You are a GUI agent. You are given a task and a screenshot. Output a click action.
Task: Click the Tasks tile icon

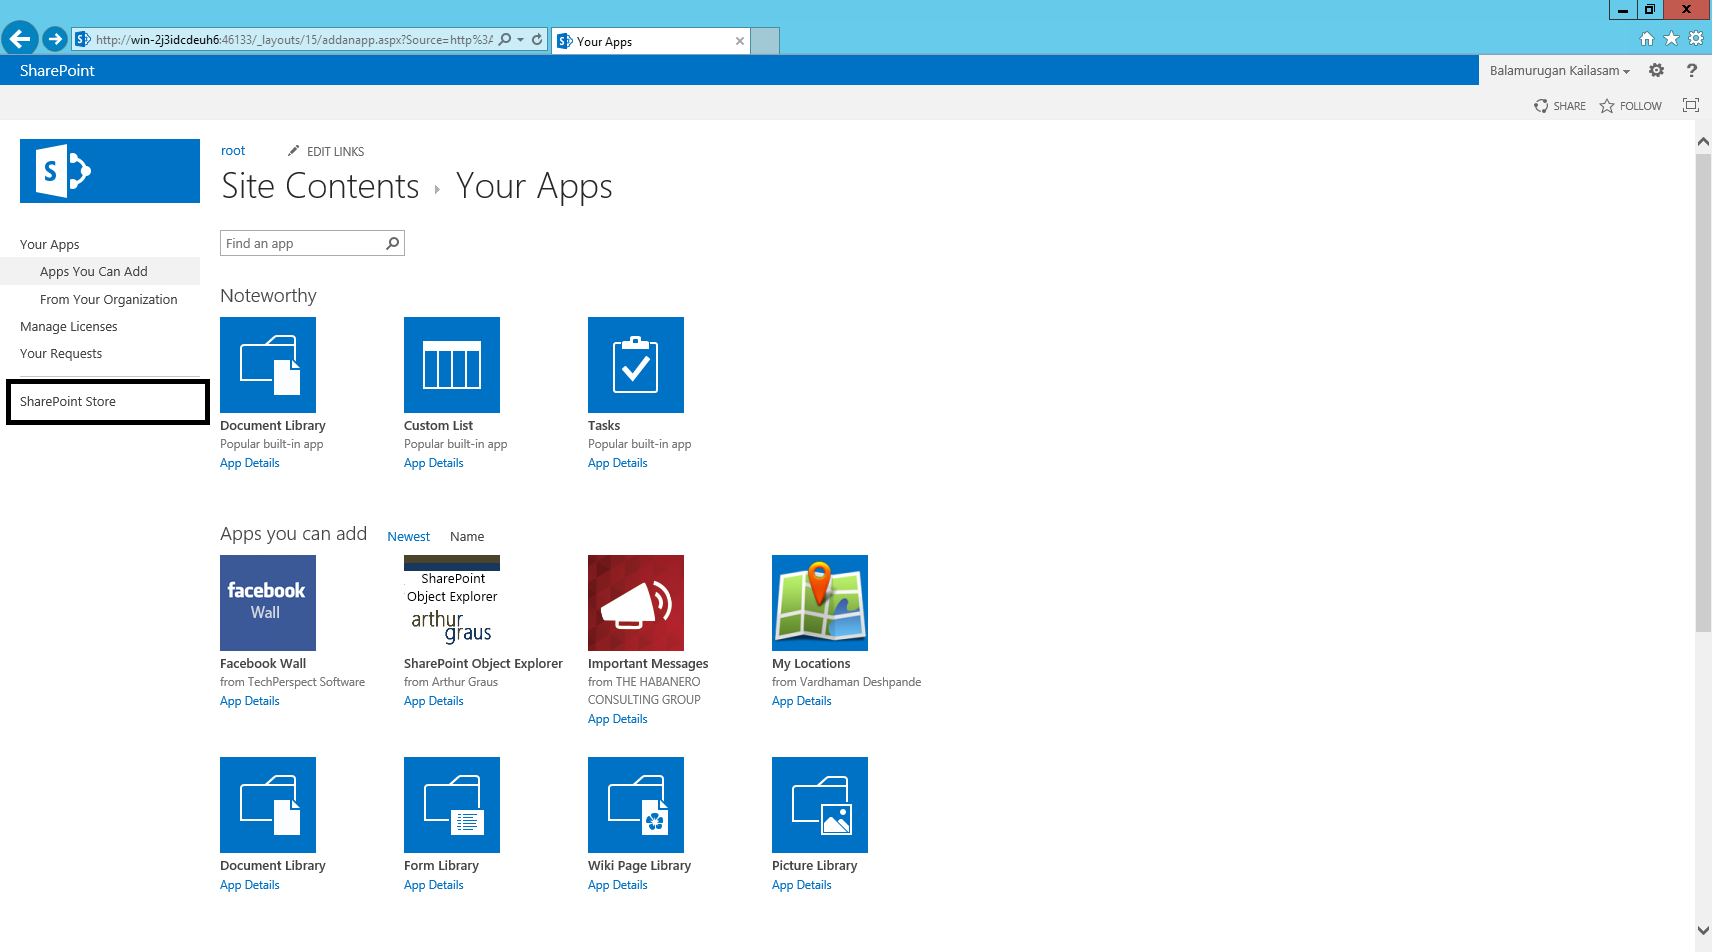pyautogui.click(x=636, y=365)
